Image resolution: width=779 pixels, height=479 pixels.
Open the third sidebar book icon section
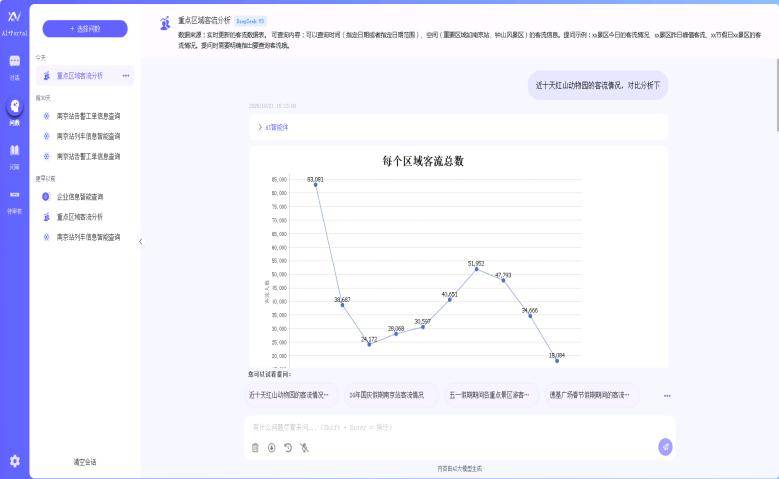tap(14, 154)
